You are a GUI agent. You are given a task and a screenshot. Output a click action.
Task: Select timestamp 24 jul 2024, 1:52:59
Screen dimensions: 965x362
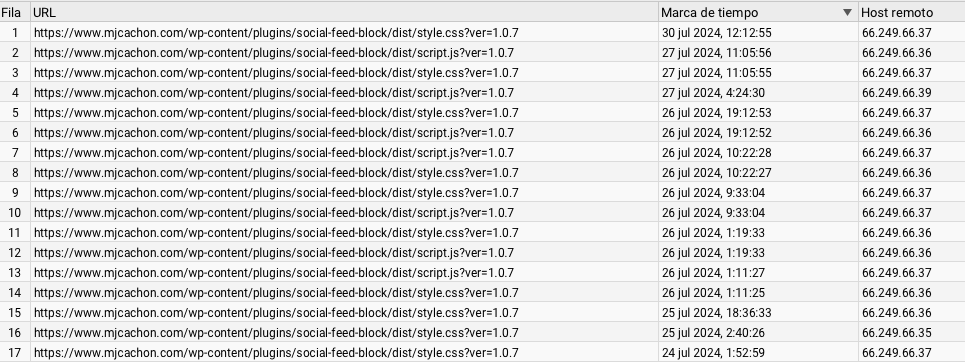point(713,353)
